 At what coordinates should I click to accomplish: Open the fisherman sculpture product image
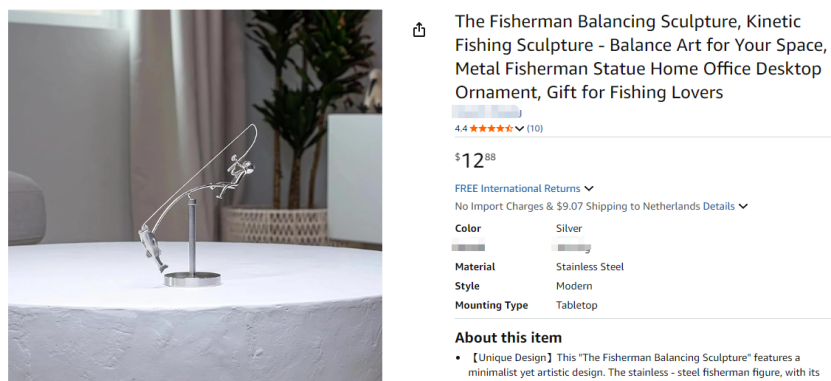[x=195, y=195]
